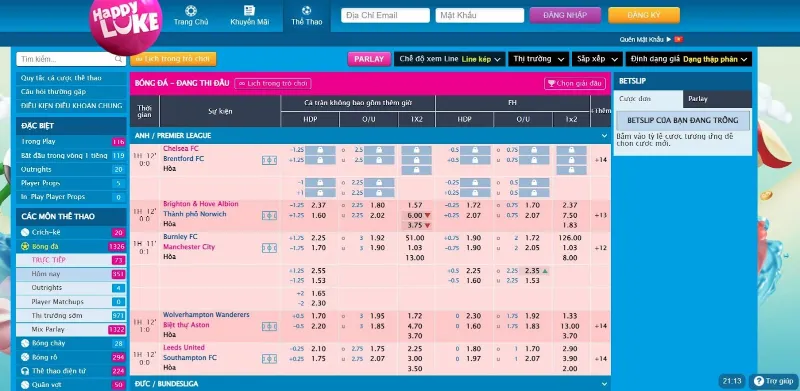Select odds 1.03 for Manchester City win
Screen dimensions: 800x391
tap(416, 248)
